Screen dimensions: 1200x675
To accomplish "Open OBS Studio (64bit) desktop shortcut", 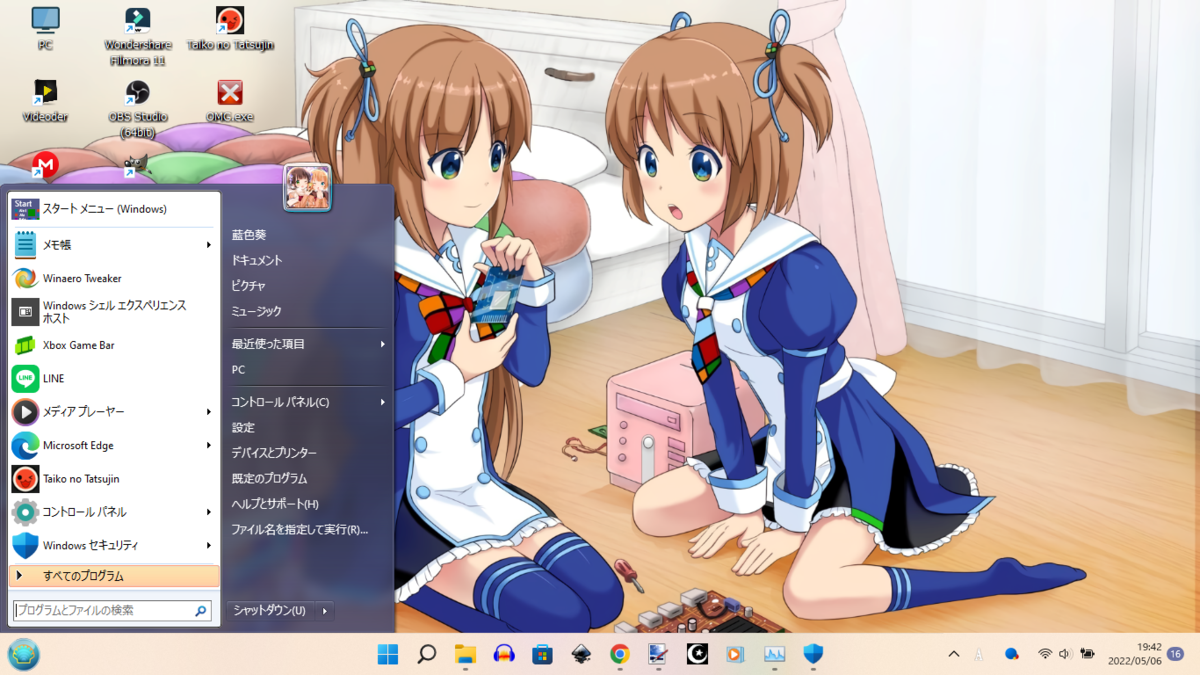I will [x=138, y=108].
